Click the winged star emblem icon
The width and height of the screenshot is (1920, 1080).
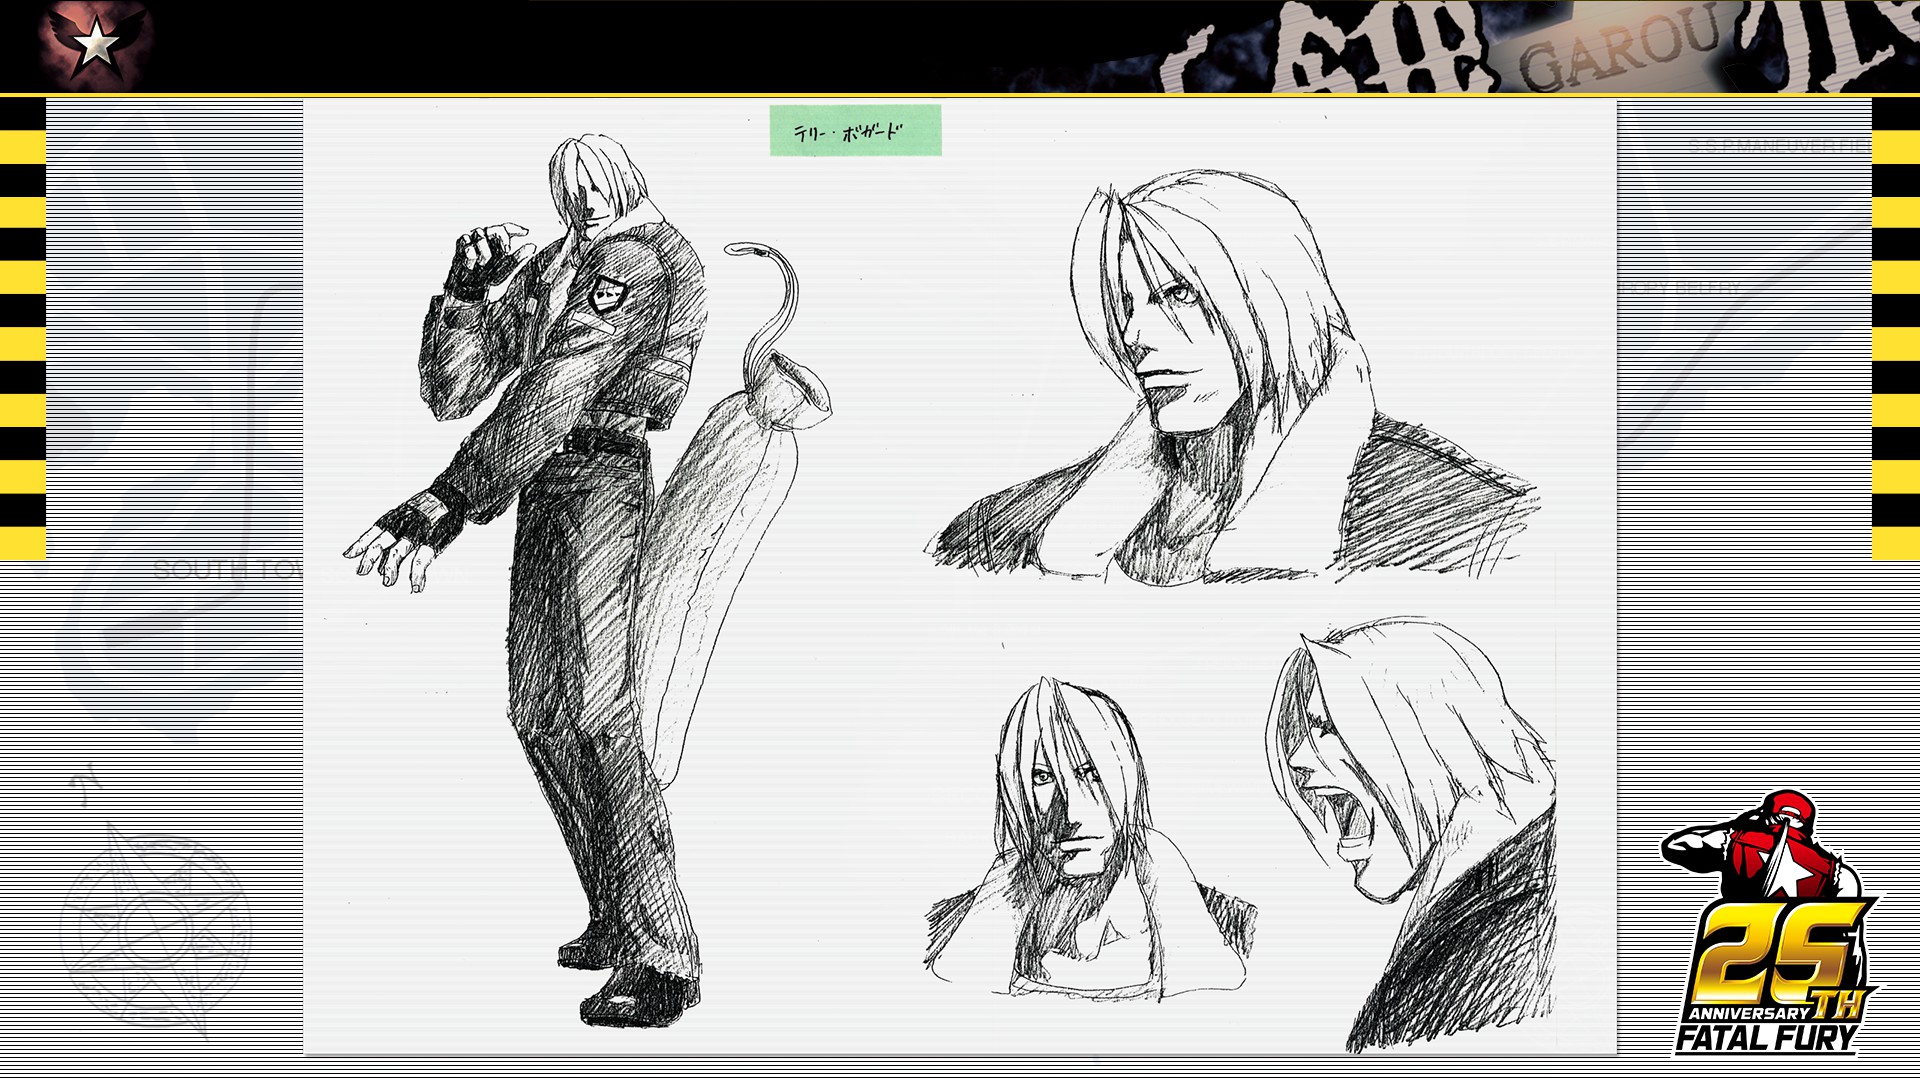[x=96, y=42]
